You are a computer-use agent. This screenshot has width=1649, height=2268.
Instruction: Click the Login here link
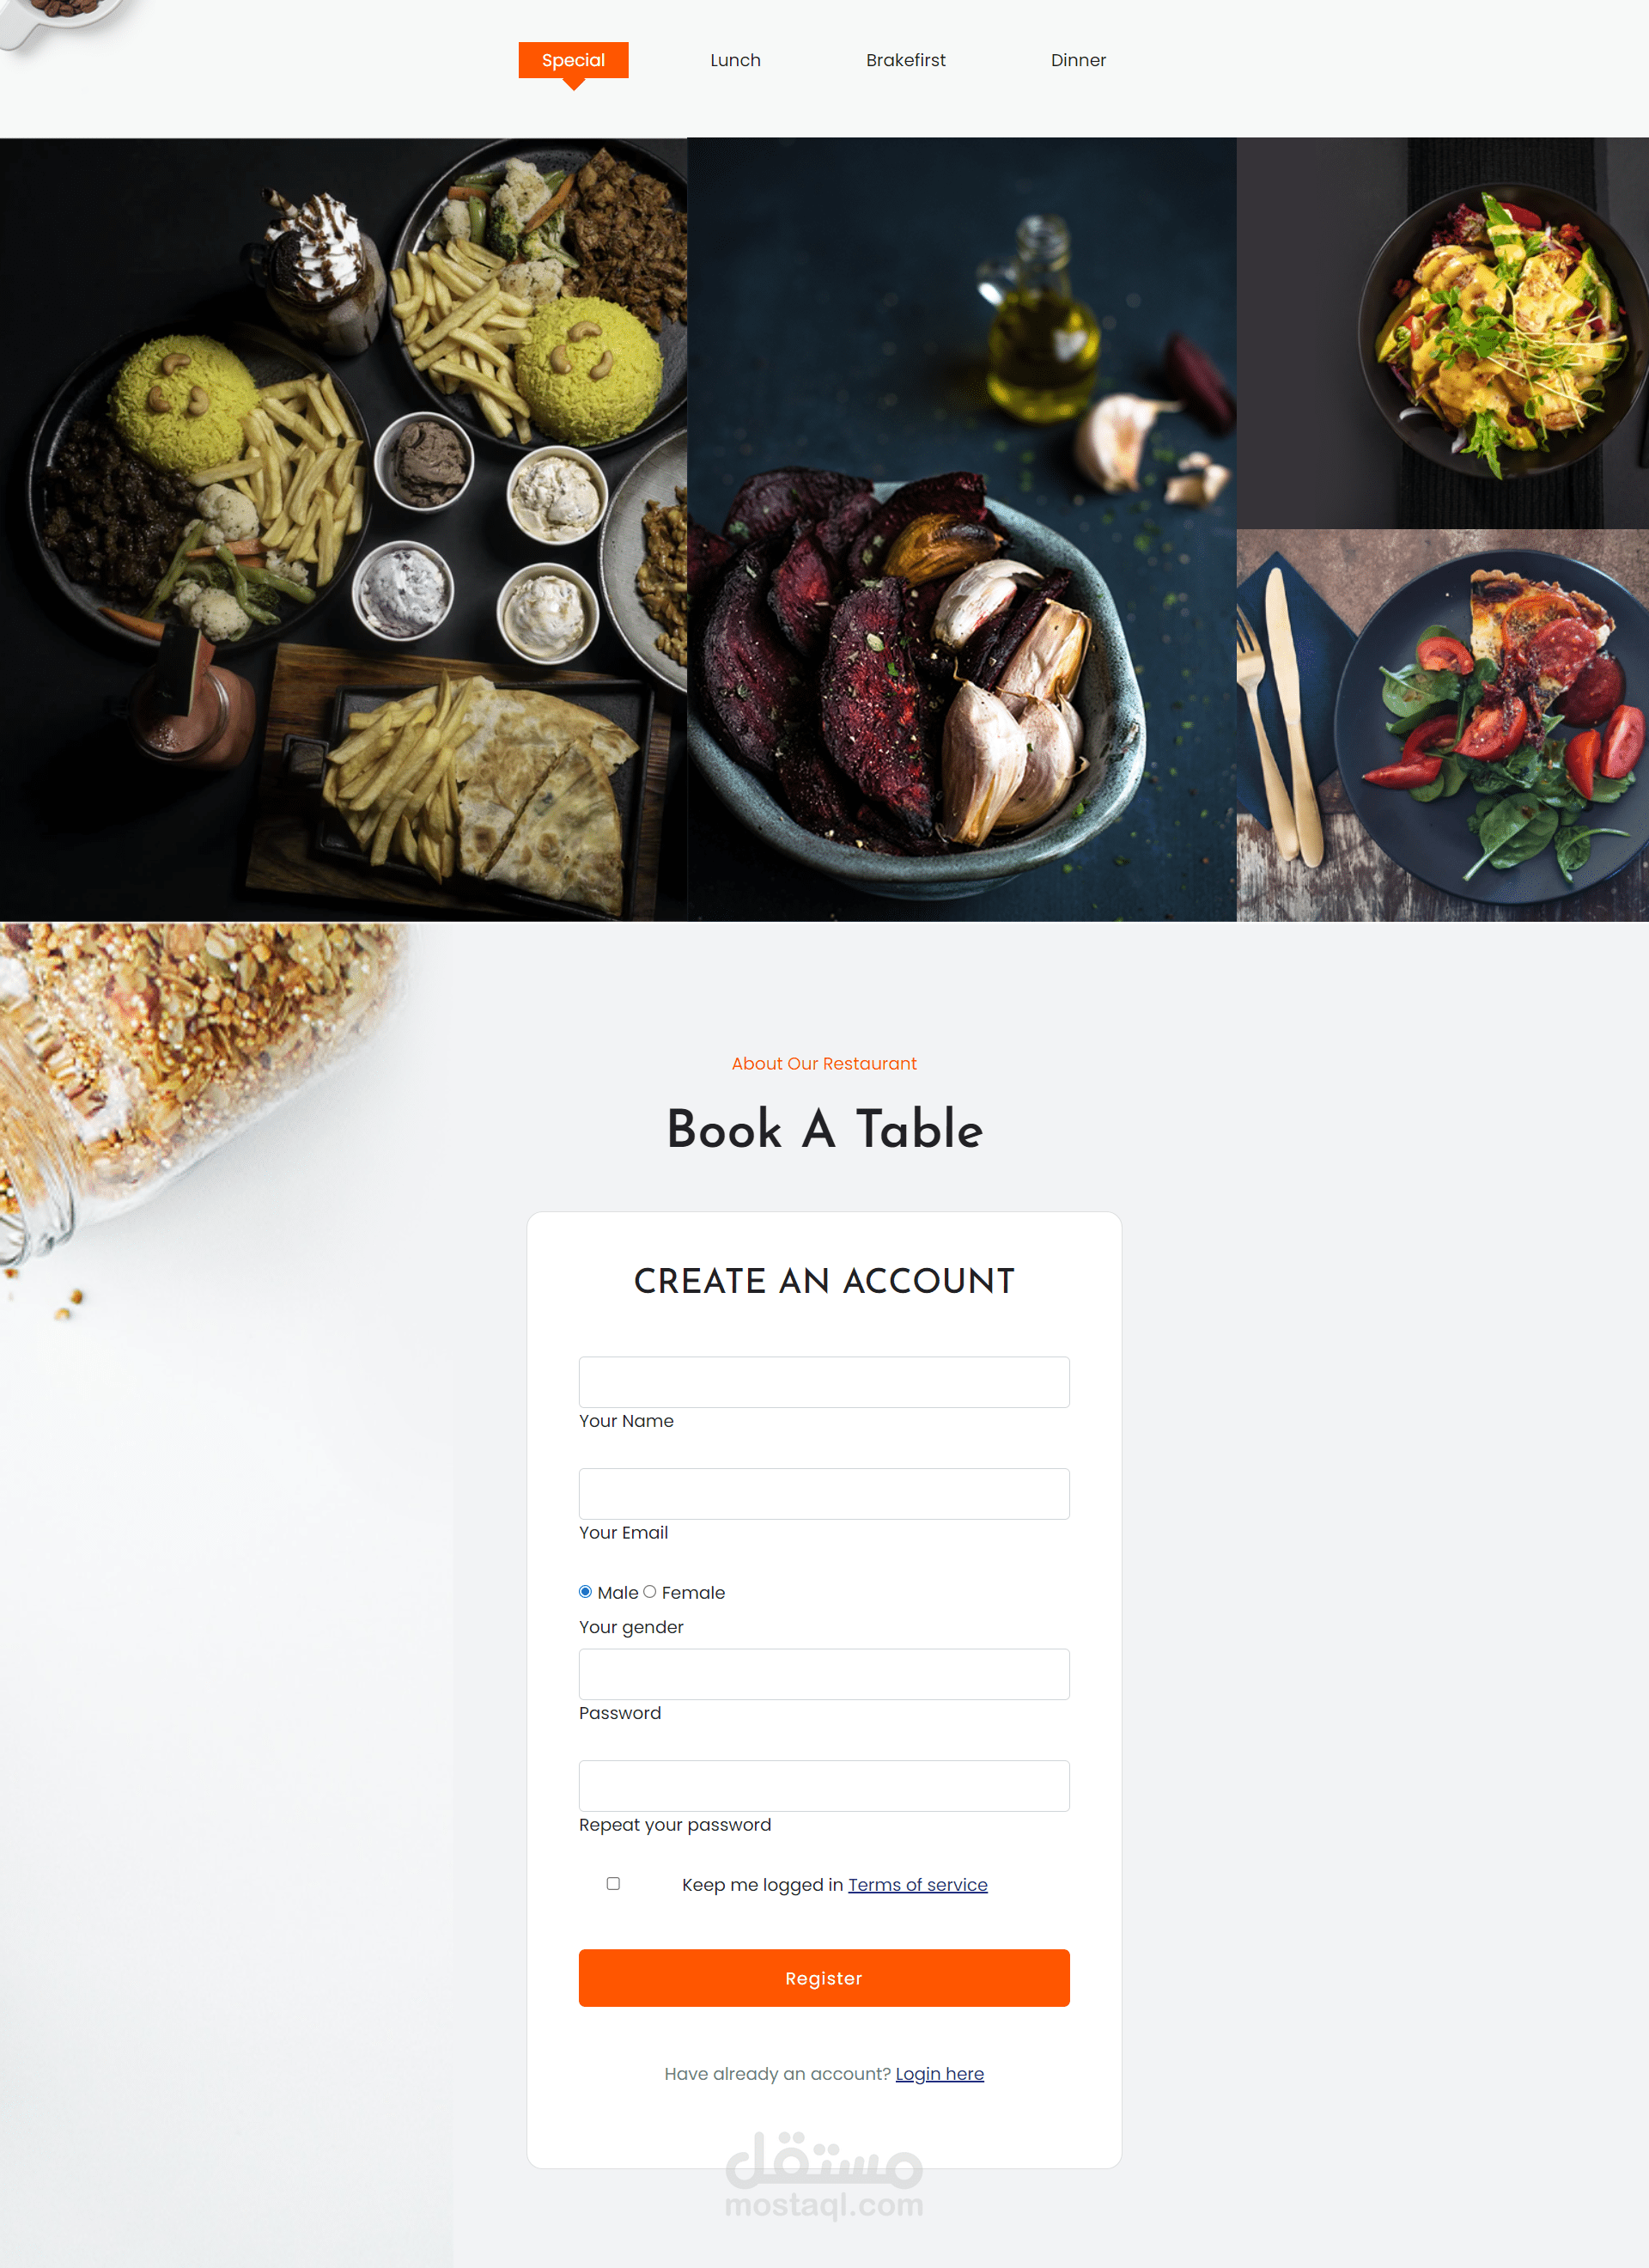pyautogui.click(x=939, y=2073)
